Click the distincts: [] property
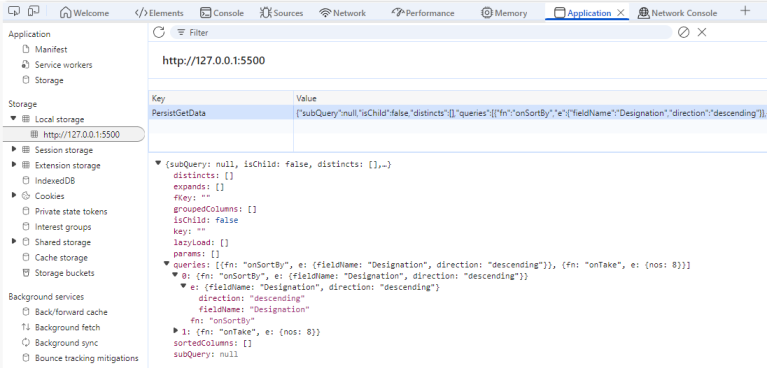The image size is (767, 368). point(203,175)
